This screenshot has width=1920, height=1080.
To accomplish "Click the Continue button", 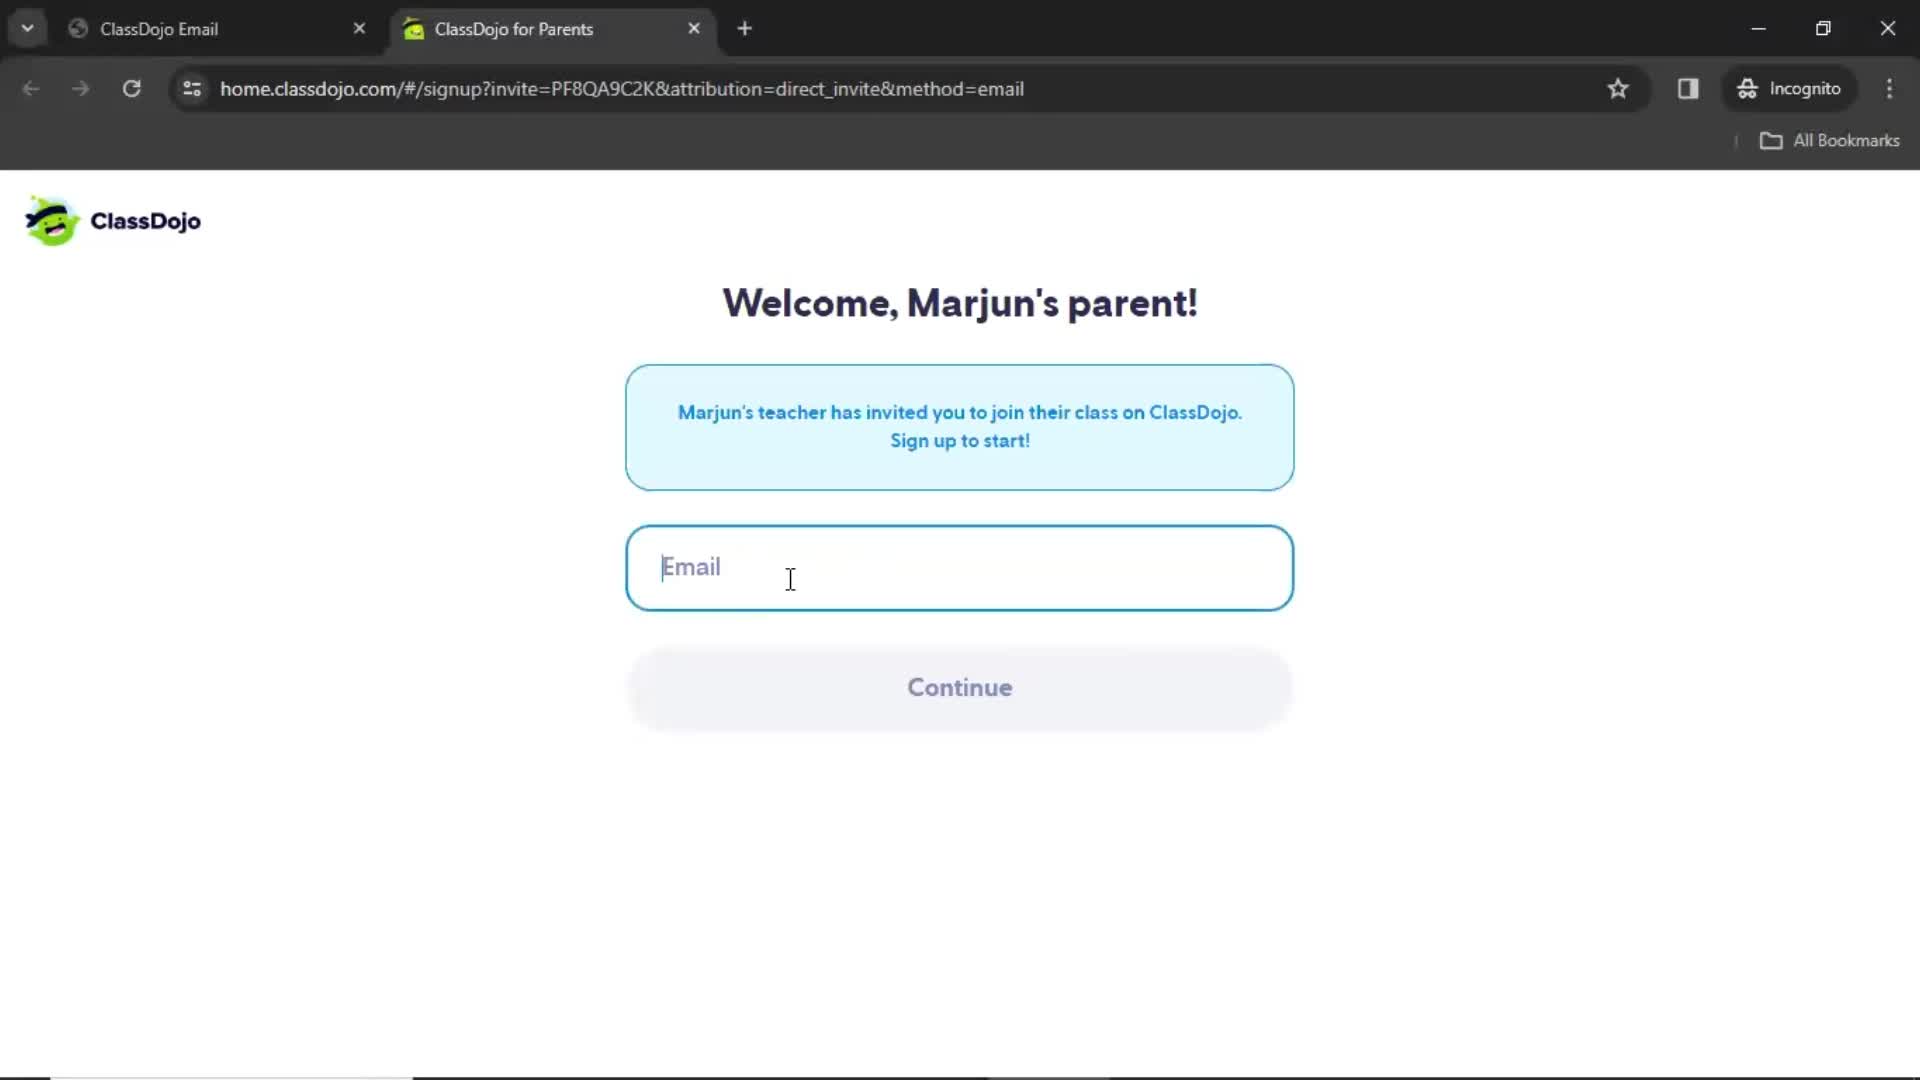I will (x=959, y=688).
